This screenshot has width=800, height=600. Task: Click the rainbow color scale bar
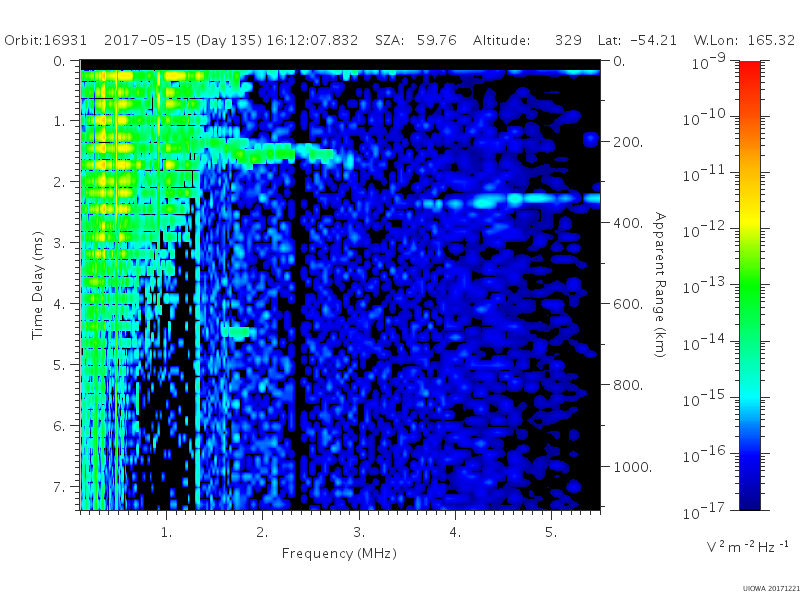pos(749,285)
